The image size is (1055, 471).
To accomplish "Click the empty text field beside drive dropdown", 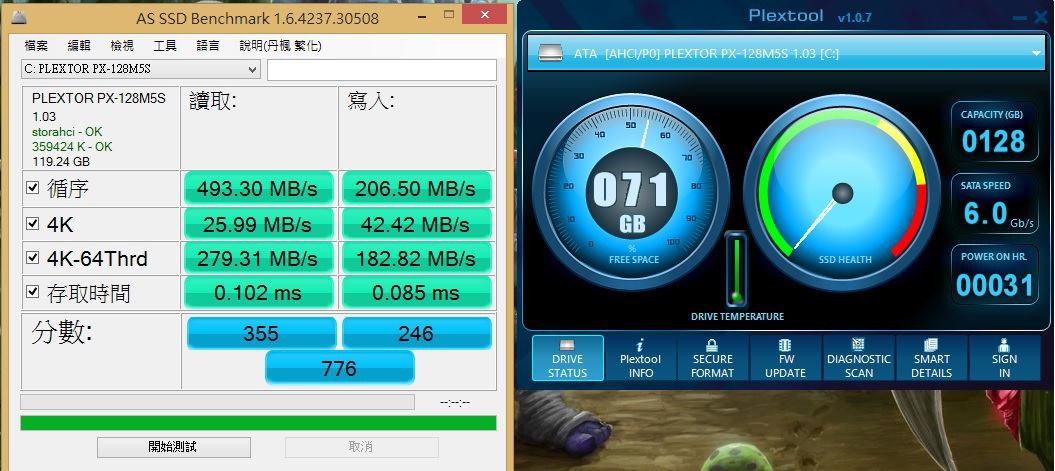I will point(381,69).
